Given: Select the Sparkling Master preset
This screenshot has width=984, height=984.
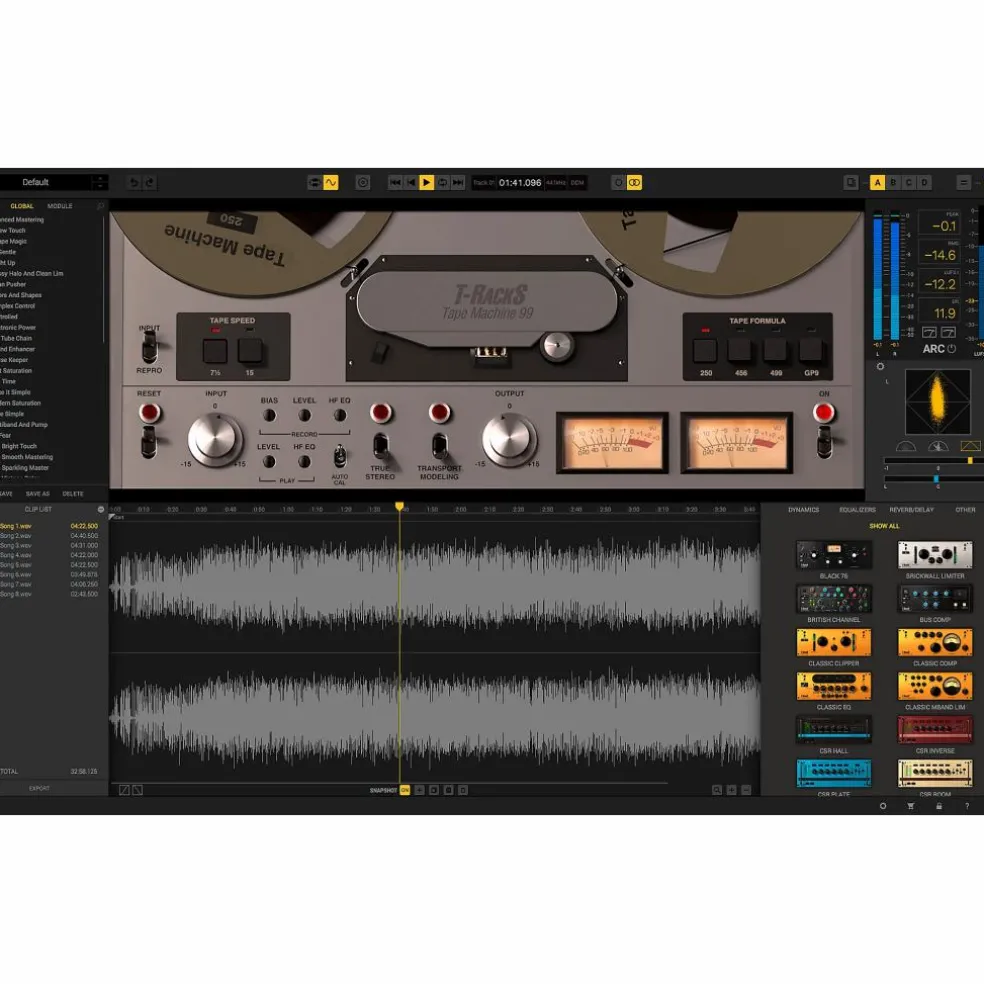Looking at the screenshot, I should click(x=24, y=468).
